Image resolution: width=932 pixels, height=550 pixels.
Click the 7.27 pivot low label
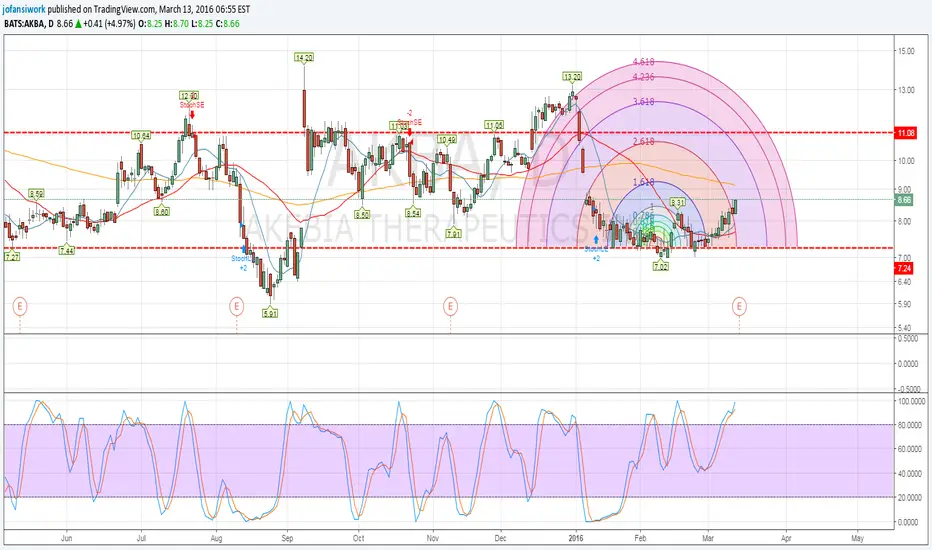click(x=12, y=257)
